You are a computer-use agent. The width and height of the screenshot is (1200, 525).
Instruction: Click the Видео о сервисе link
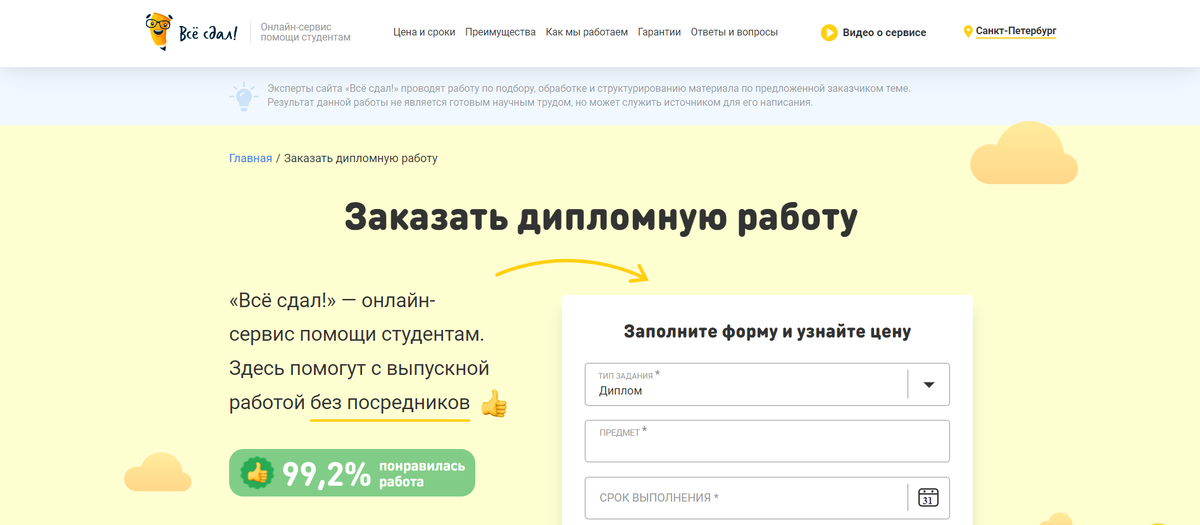tap(884, 32)
